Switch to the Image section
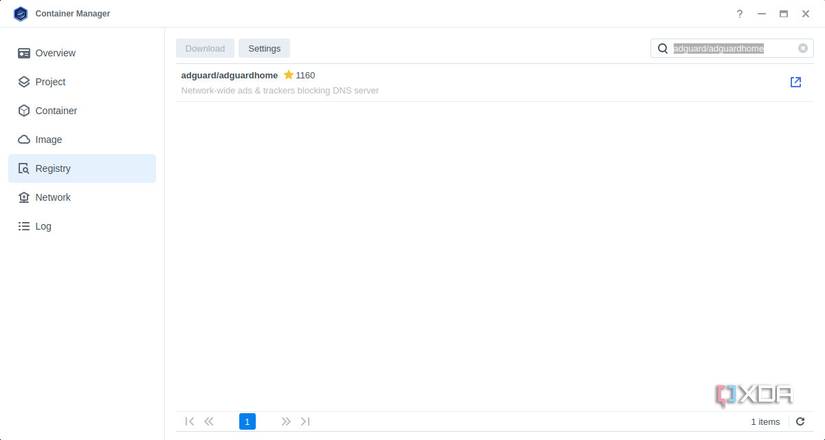825x440 pixels. pos(82,140)
